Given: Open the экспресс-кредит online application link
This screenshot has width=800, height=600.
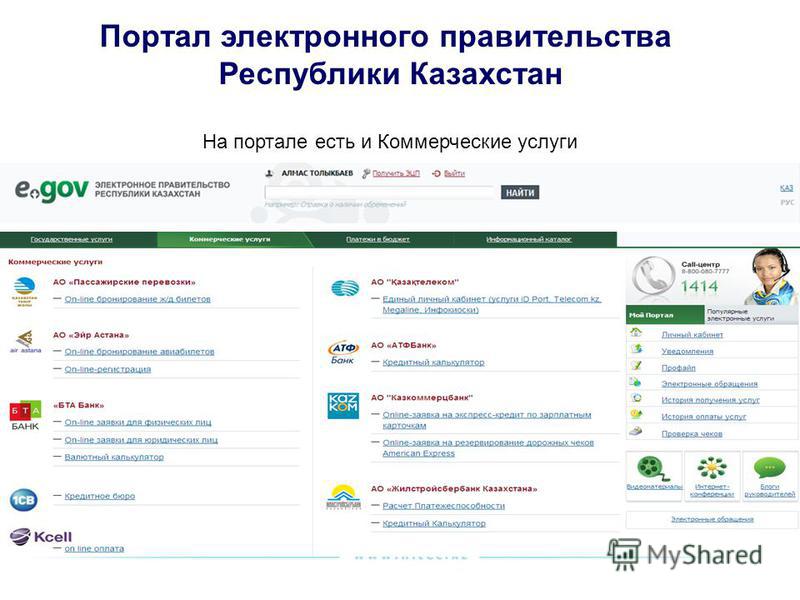Looking at the screenshot, I should 487,420.
